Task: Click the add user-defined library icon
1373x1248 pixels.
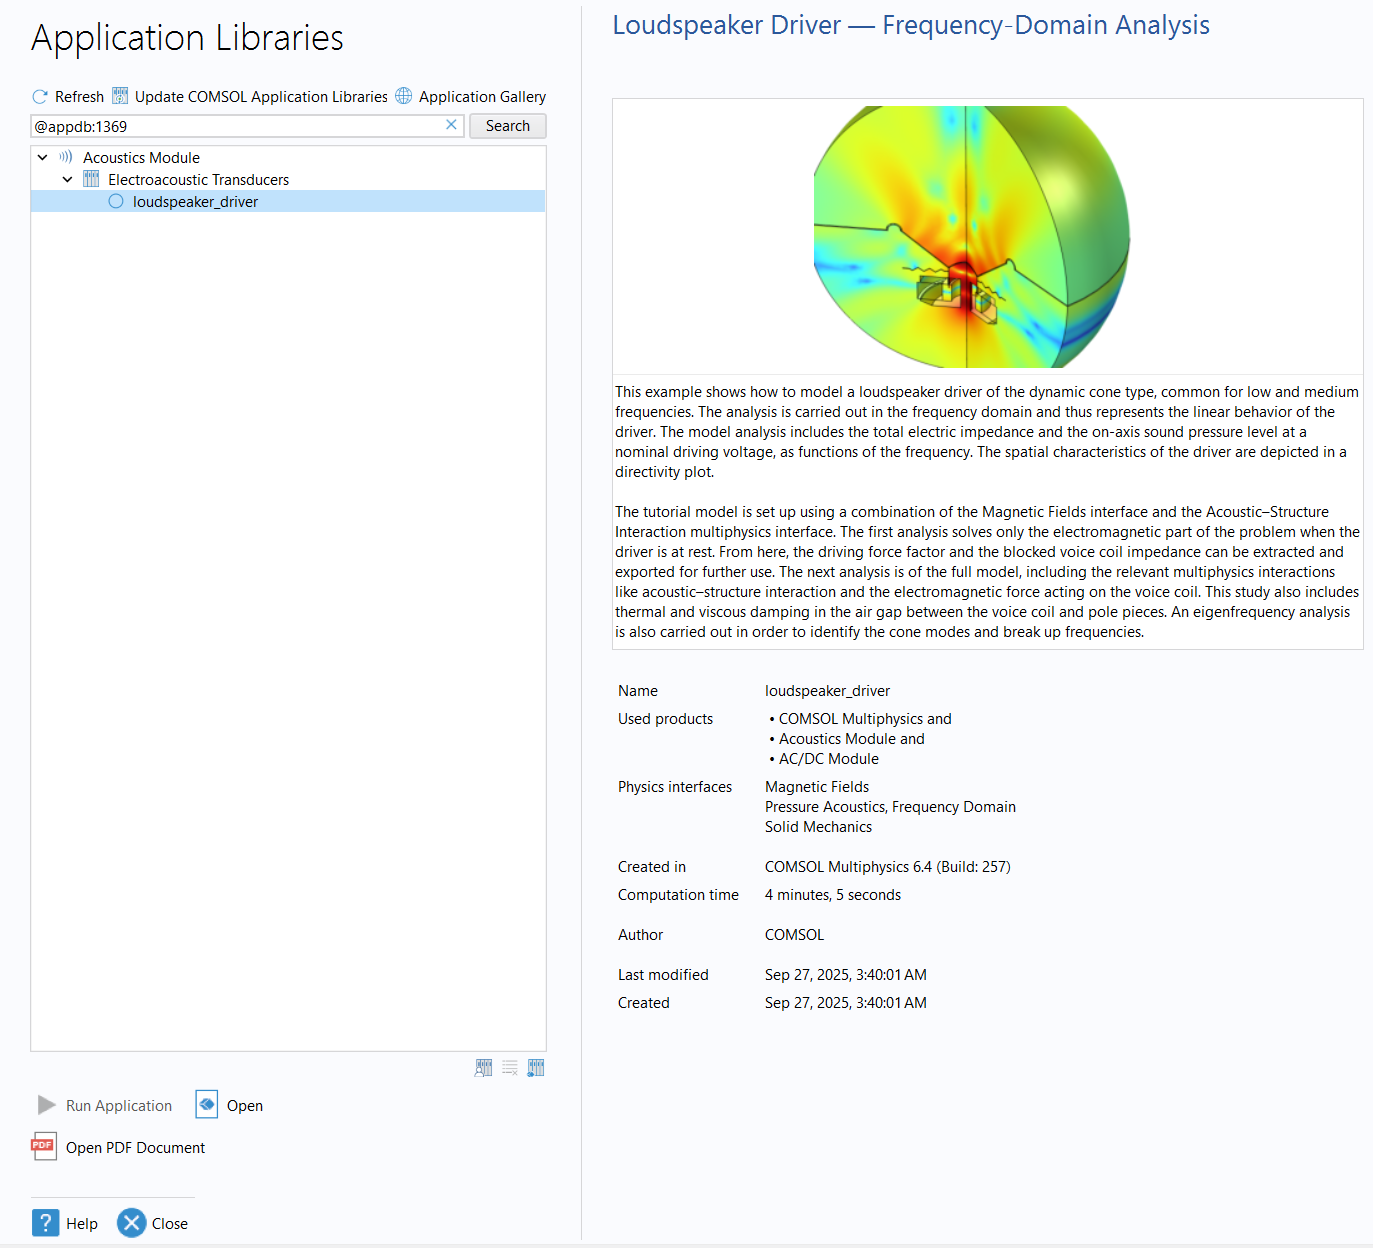Action: click(483, 1068)
